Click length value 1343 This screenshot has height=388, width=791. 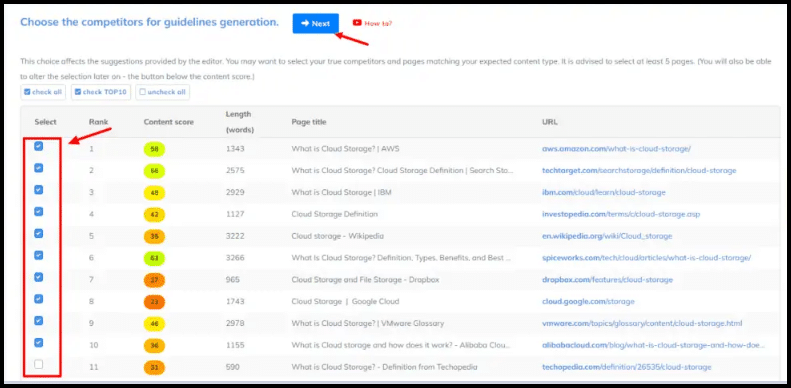pos(235,149)
